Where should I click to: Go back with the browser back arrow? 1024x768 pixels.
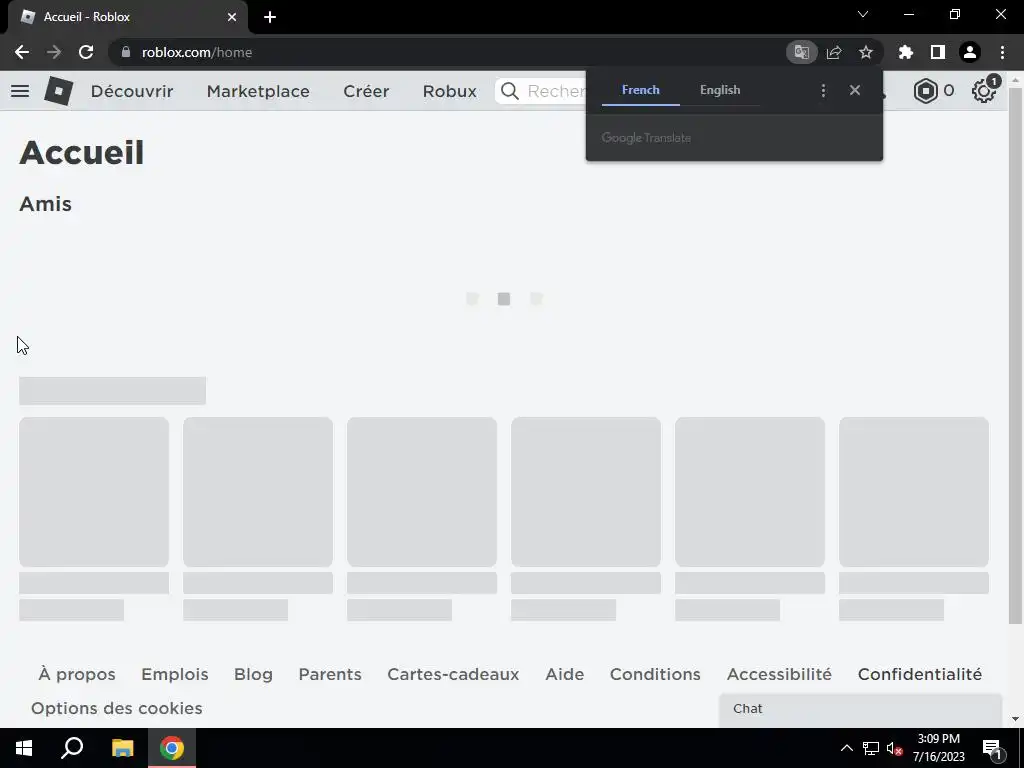(x=22, y=52)
